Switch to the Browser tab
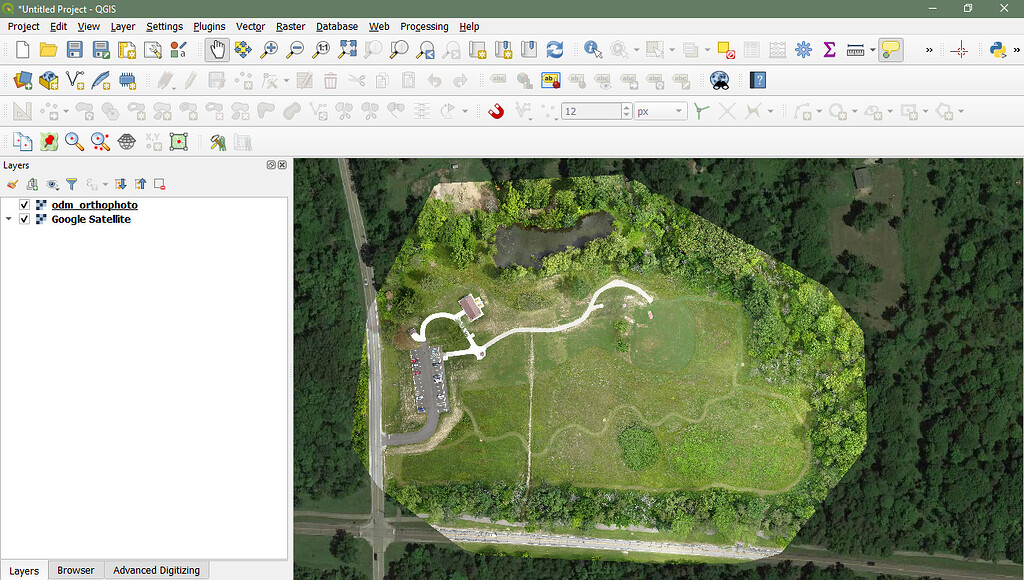The image size is (1024, 580). click(75, 569)
